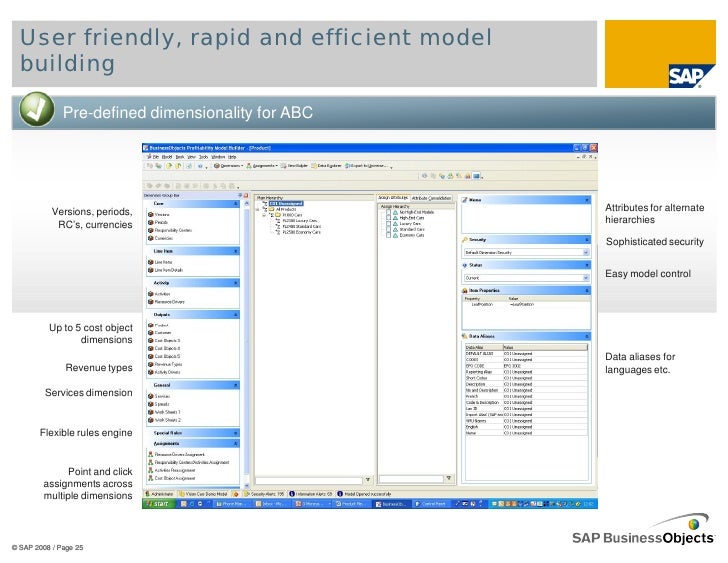Open the Cost Objects 5 dimension
Screen dimensions: 728x563
click(x=164, y=356)
